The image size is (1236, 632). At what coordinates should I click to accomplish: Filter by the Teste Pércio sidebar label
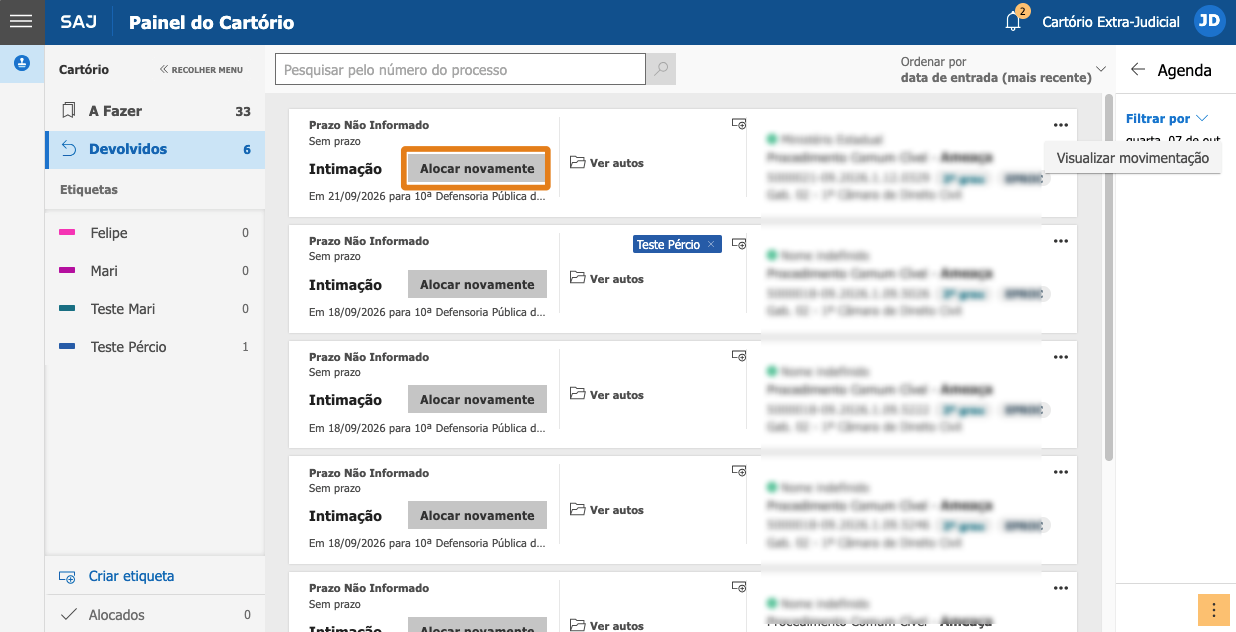(x=155, y=347)
